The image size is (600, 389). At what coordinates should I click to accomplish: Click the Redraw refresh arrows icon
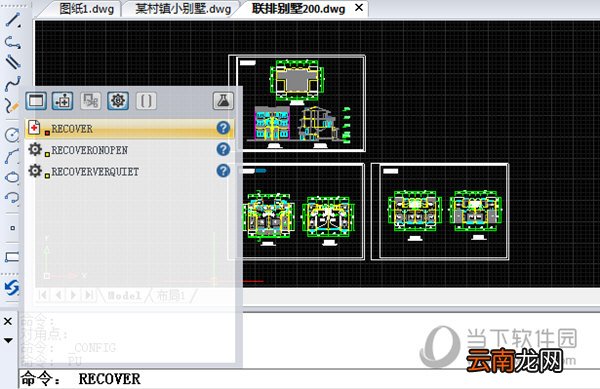(x=12, y=288)
